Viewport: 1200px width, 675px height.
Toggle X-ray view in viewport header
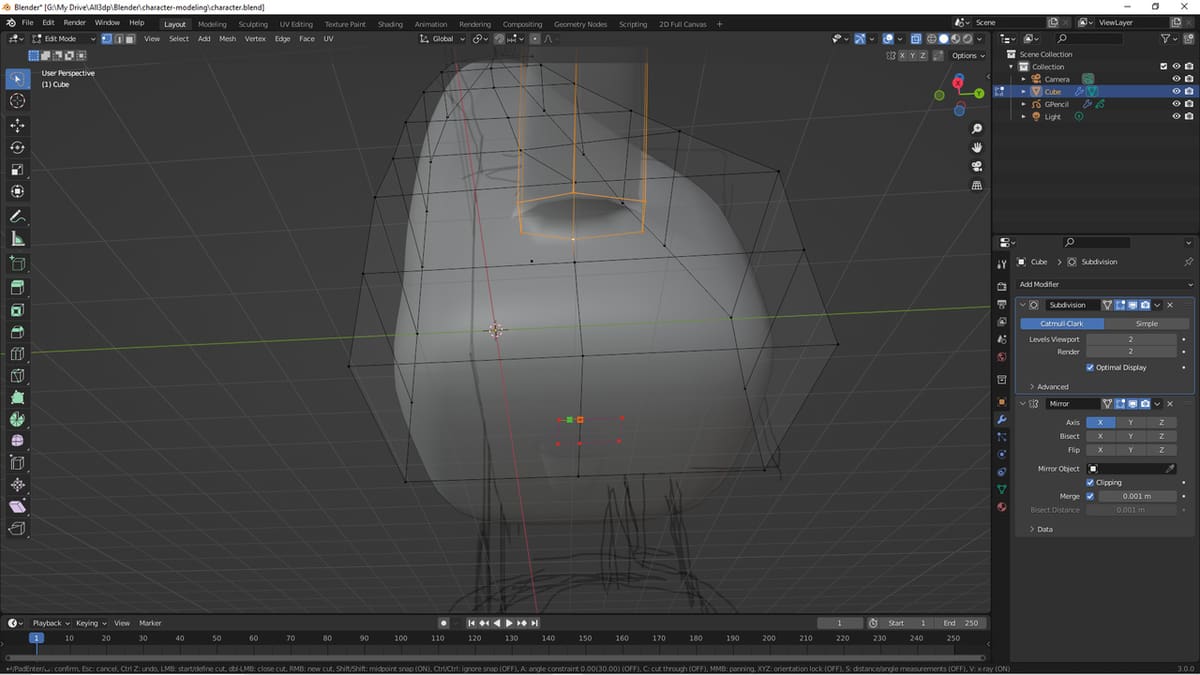tap(916, 39)
